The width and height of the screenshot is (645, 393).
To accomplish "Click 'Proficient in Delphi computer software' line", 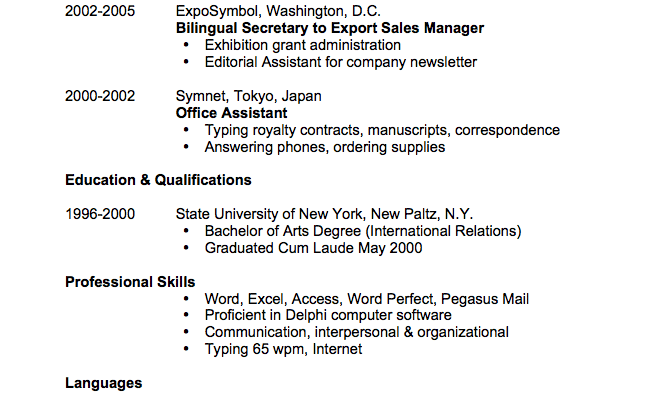I will point(328,316).
